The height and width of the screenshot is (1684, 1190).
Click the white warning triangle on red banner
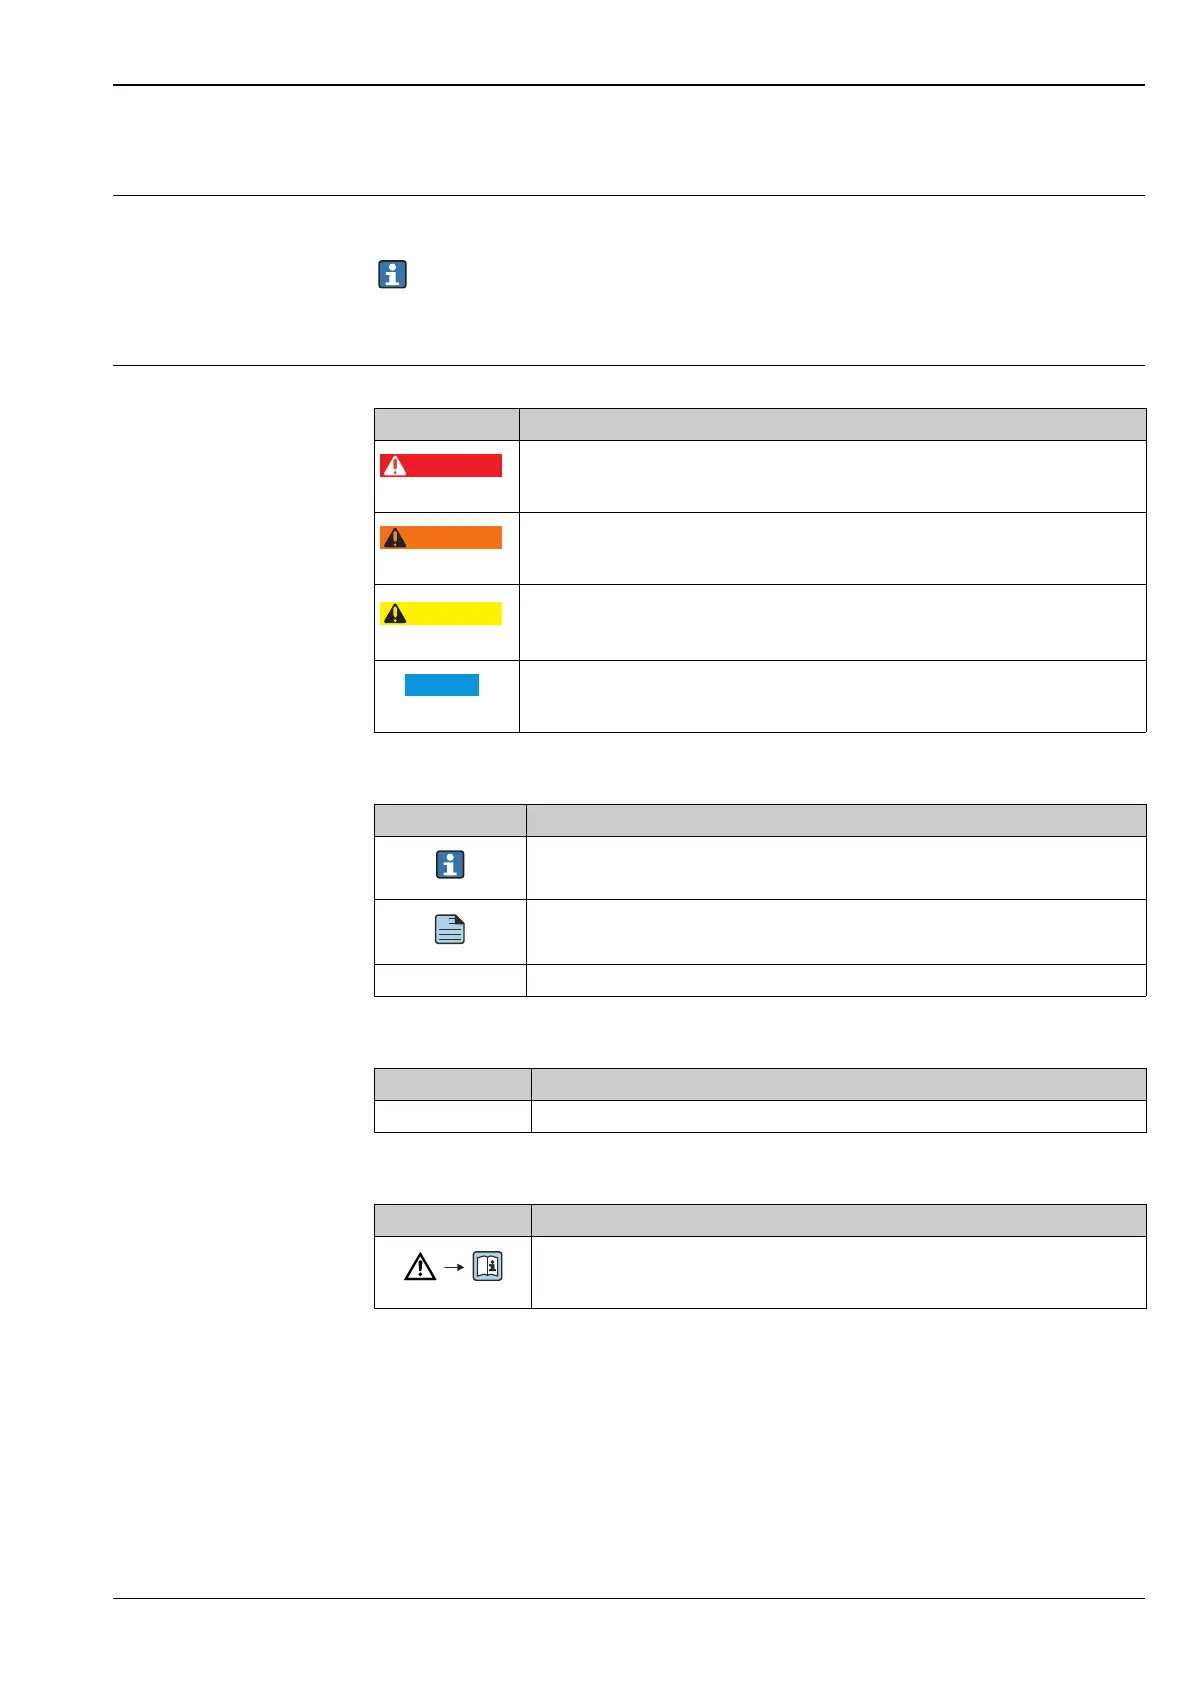395,466
